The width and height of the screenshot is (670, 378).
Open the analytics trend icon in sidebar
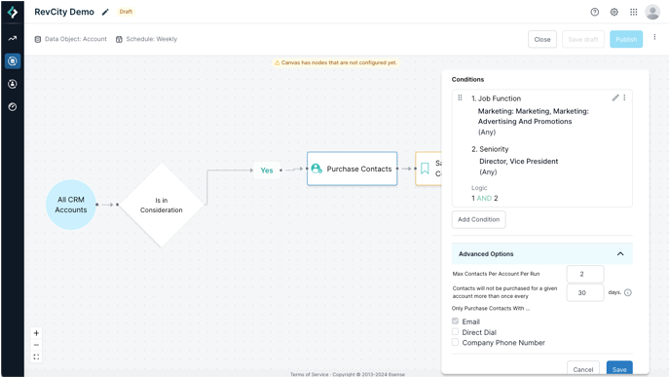[x=12, y=38]
